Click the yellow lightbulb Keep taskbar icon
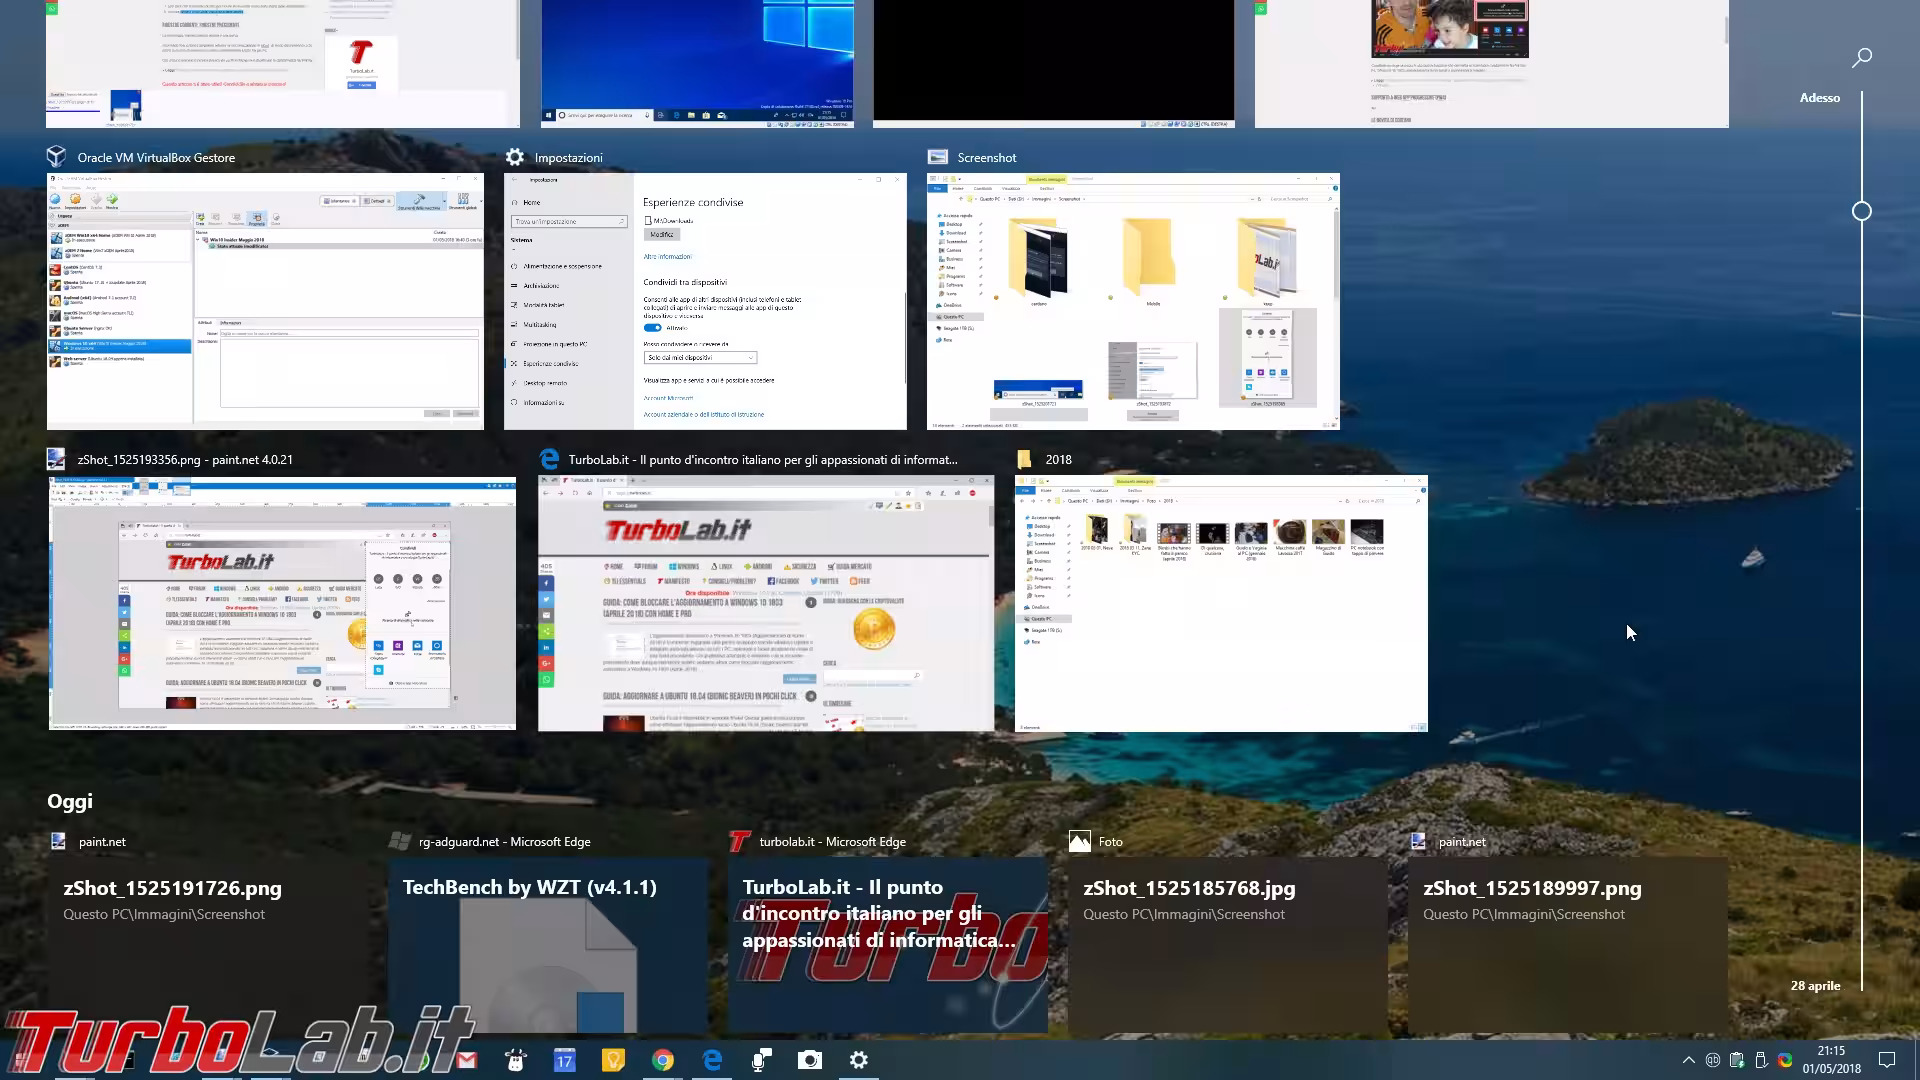The height and width of the screenshot is (1080, 1920). point(613,1060)
